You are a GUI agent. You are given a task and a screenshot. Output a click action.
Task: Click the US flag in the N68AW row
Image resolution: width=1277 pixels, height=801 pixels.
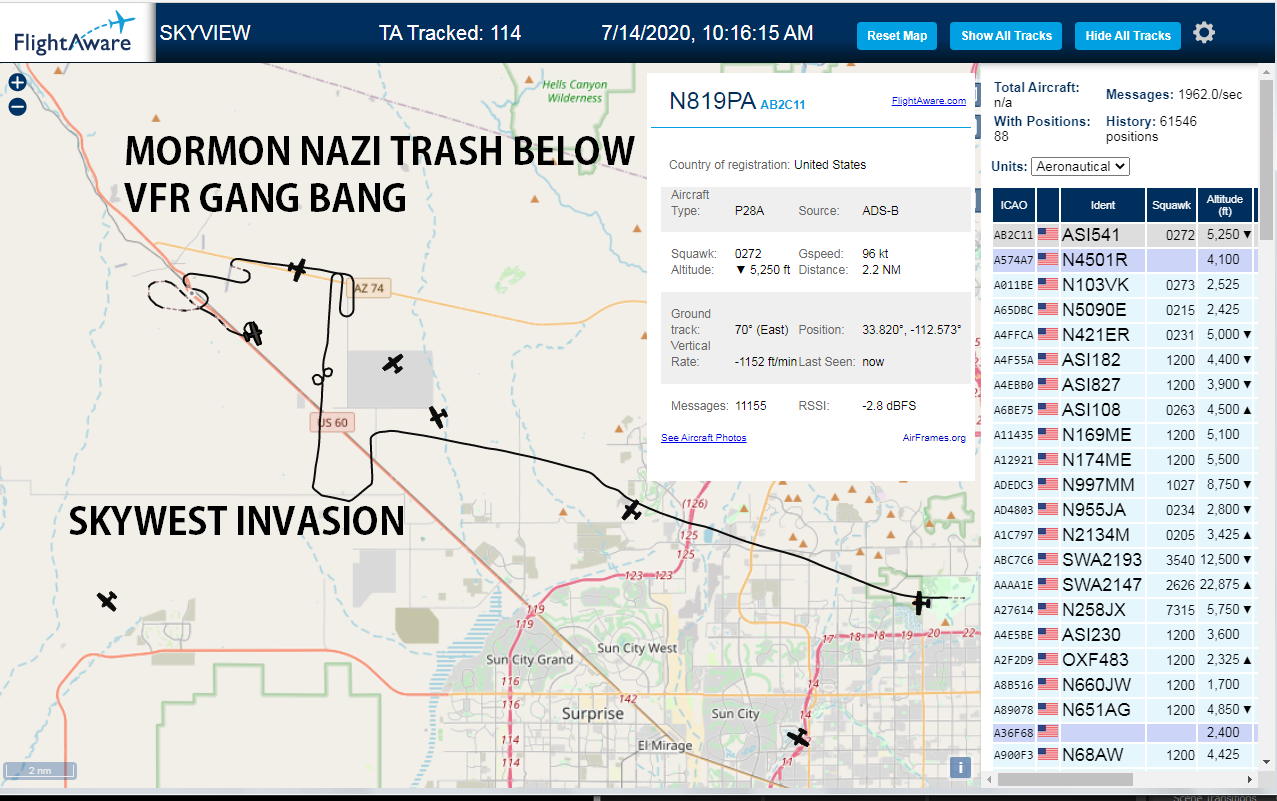pyautogui.click(x=1048, y=754)
